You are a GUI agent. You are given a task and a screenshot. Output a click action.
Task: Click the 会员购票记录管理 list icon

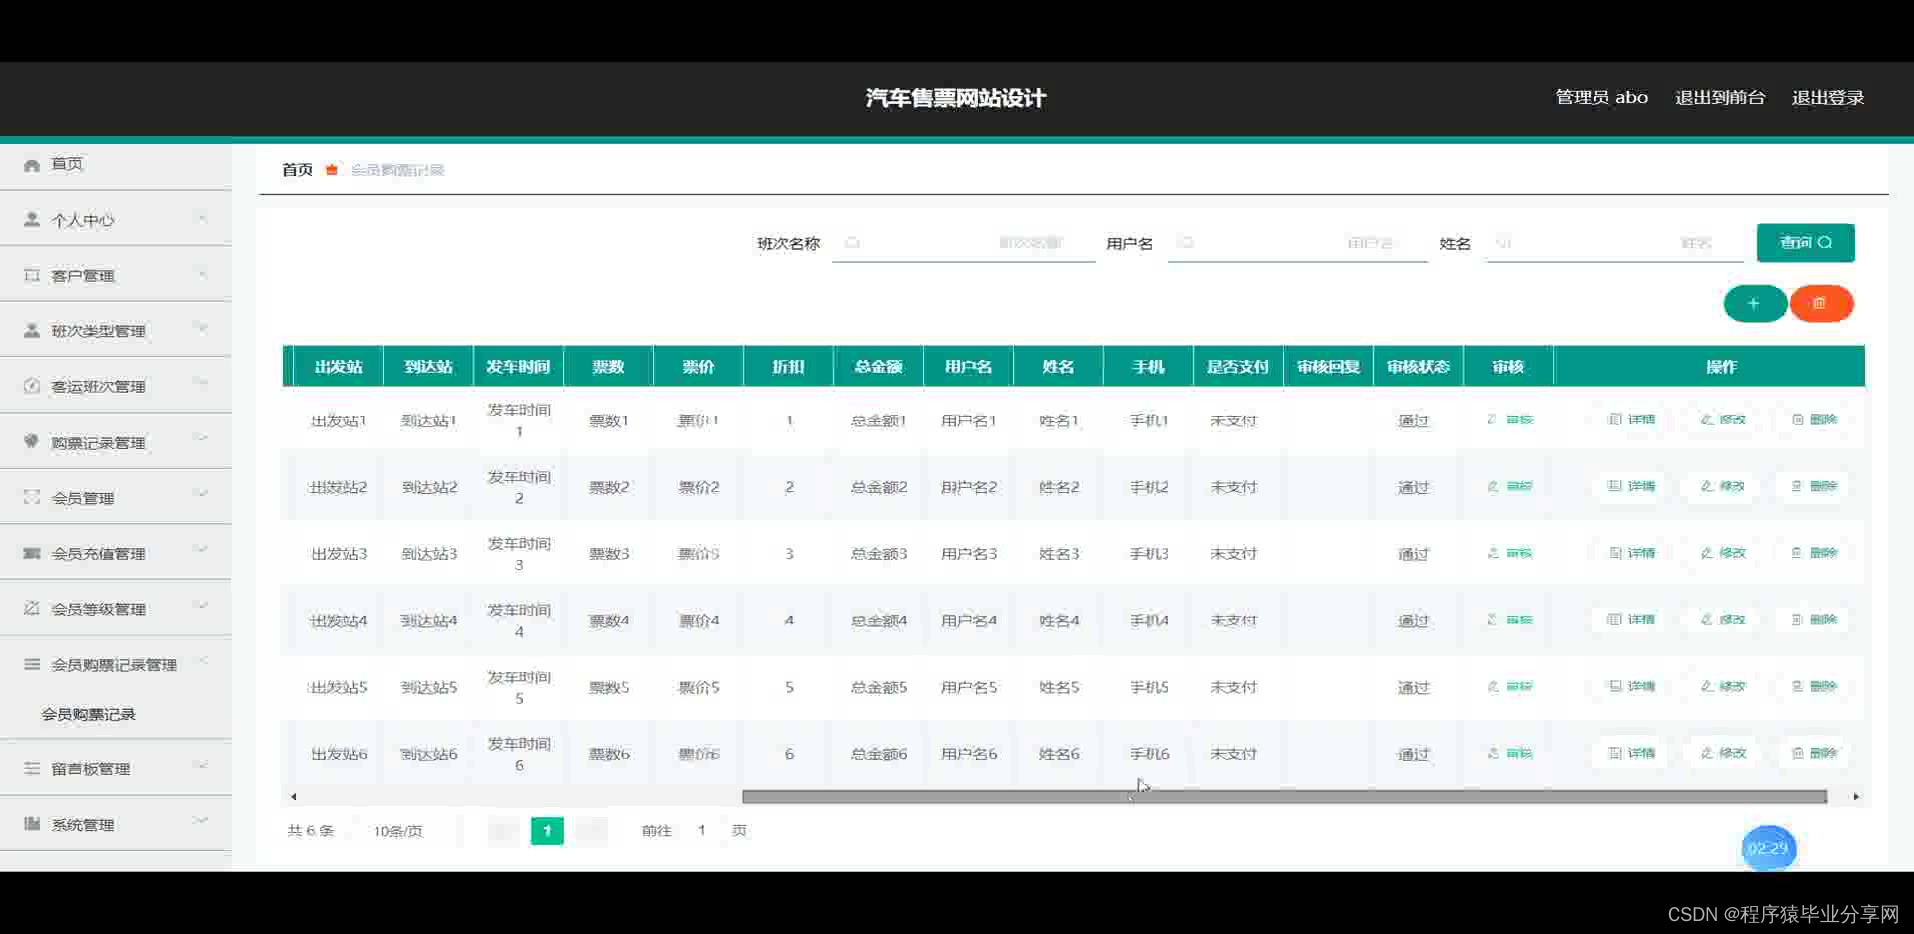pos(32,664)
